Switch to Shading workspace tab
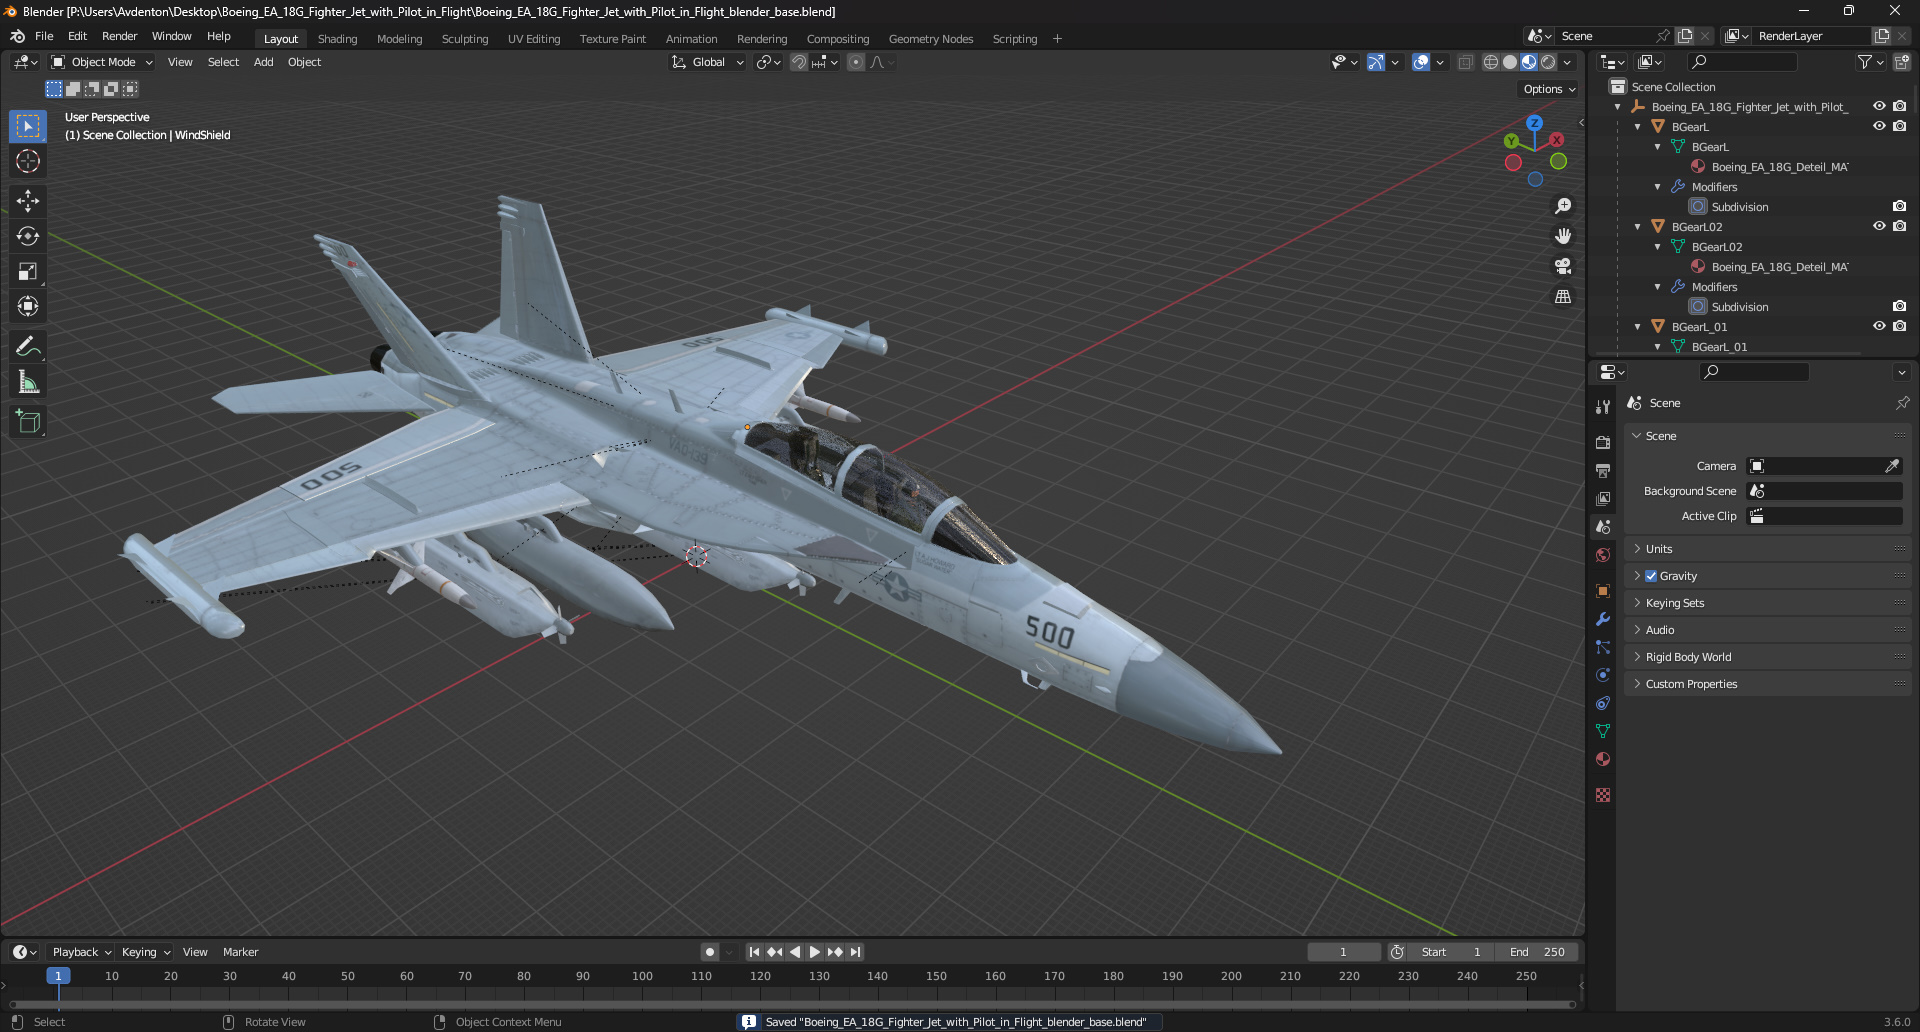Image resolution: width=1920 pixels, height=1032 pixels. point(337,39)
